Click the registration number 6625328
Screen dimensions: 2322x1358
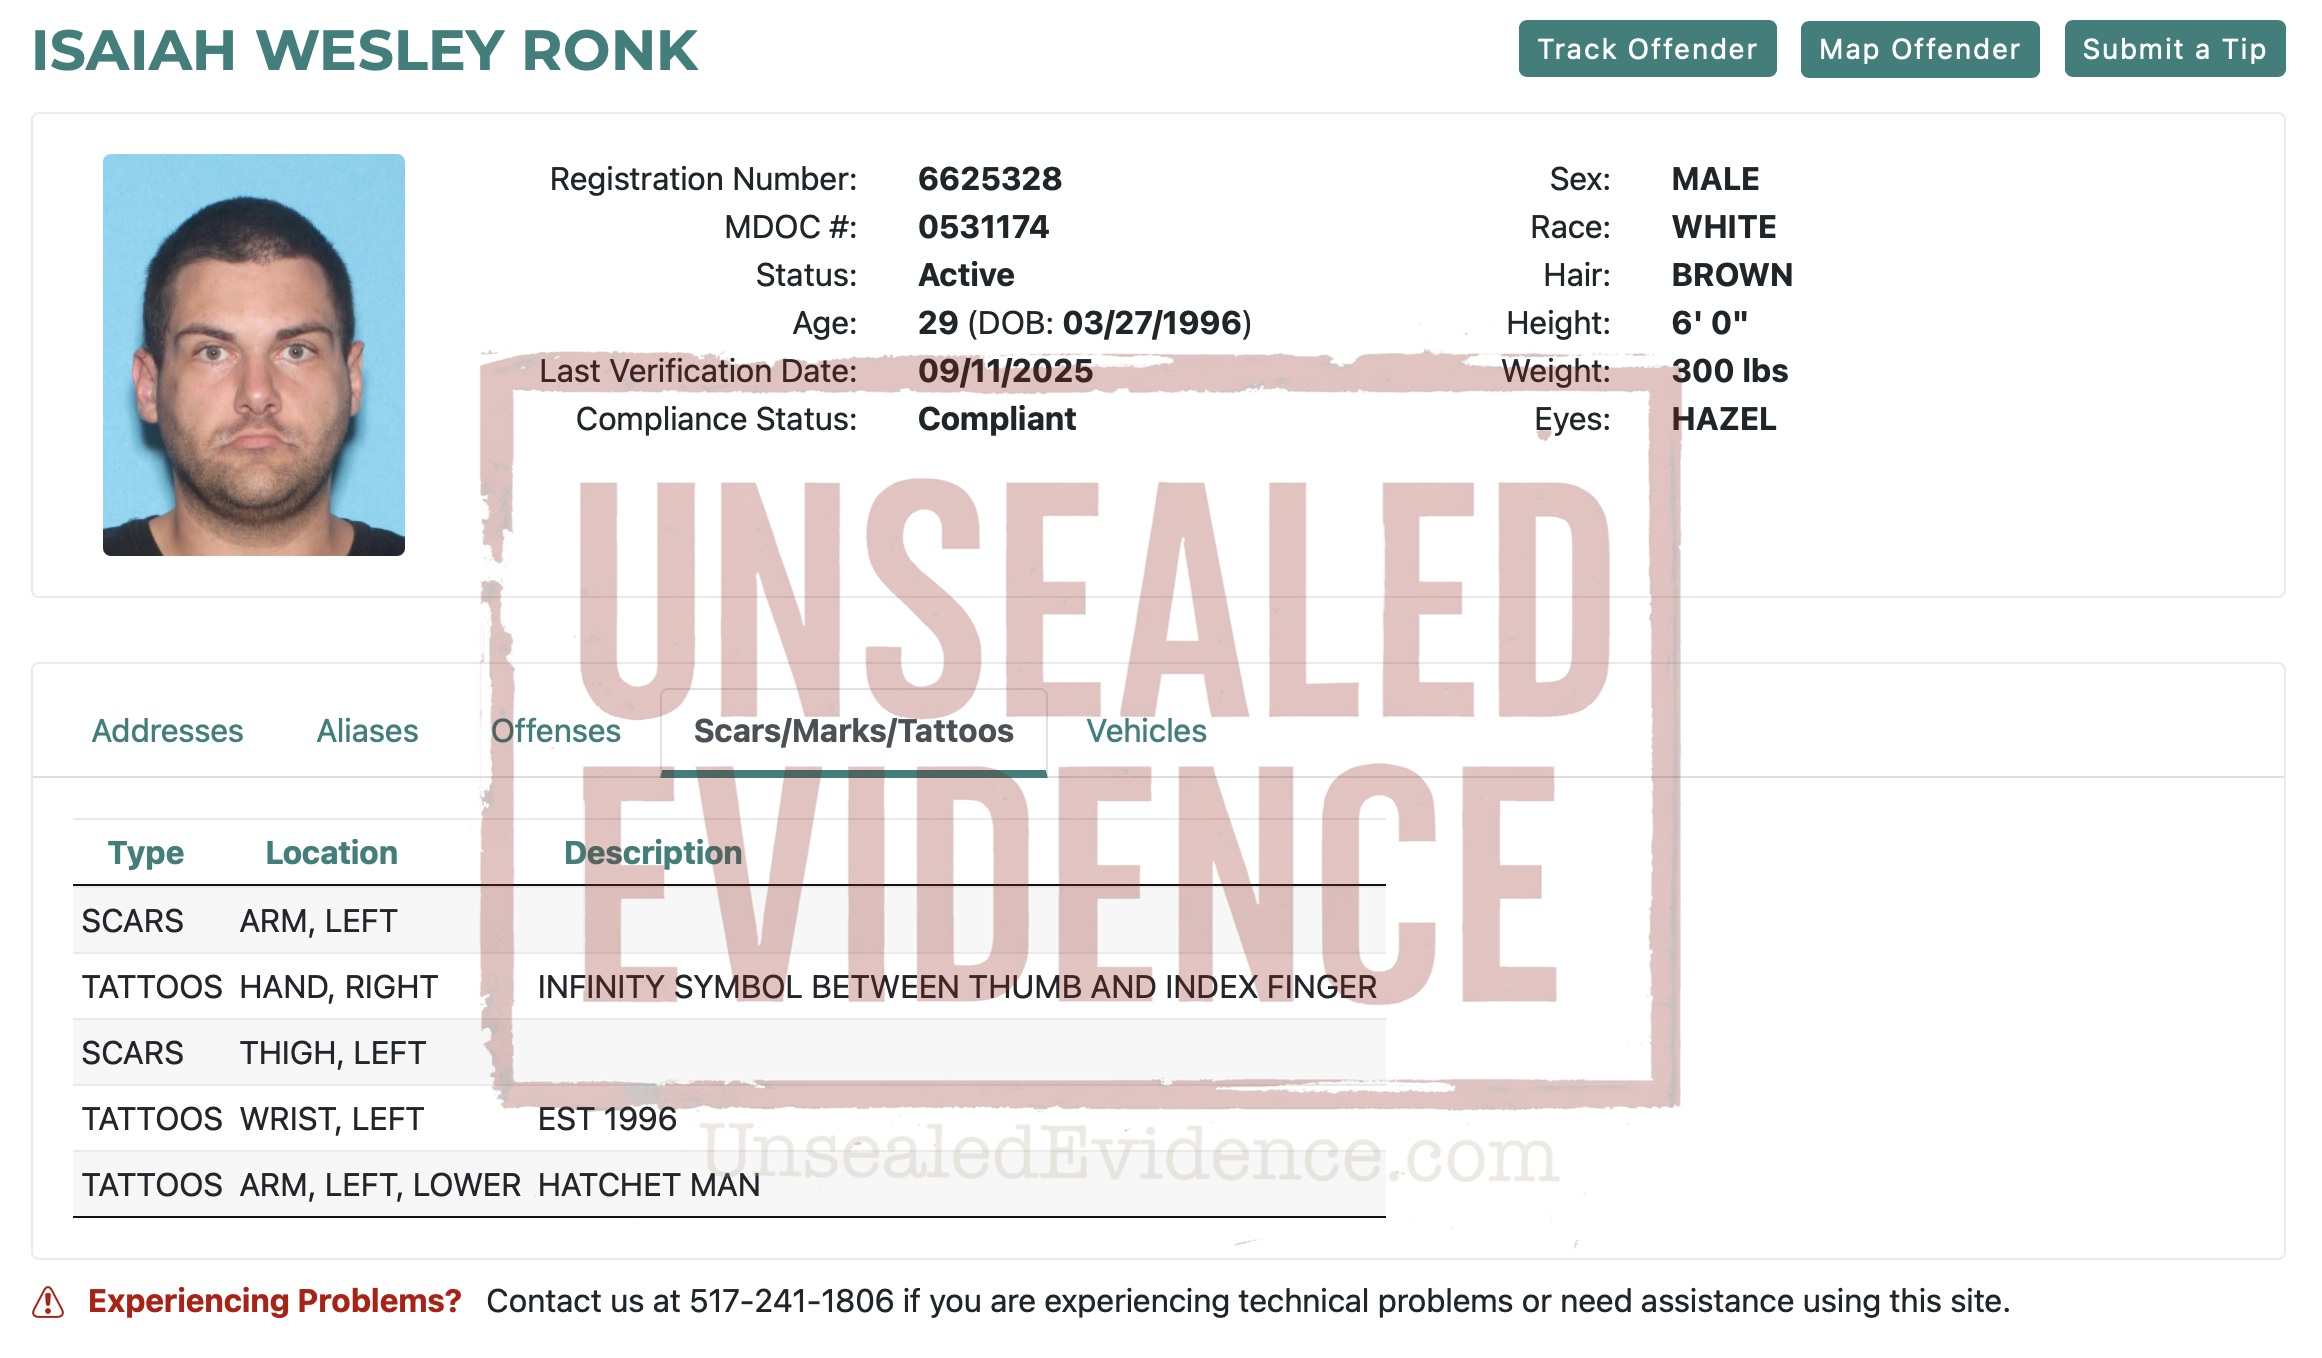(989, 179)
